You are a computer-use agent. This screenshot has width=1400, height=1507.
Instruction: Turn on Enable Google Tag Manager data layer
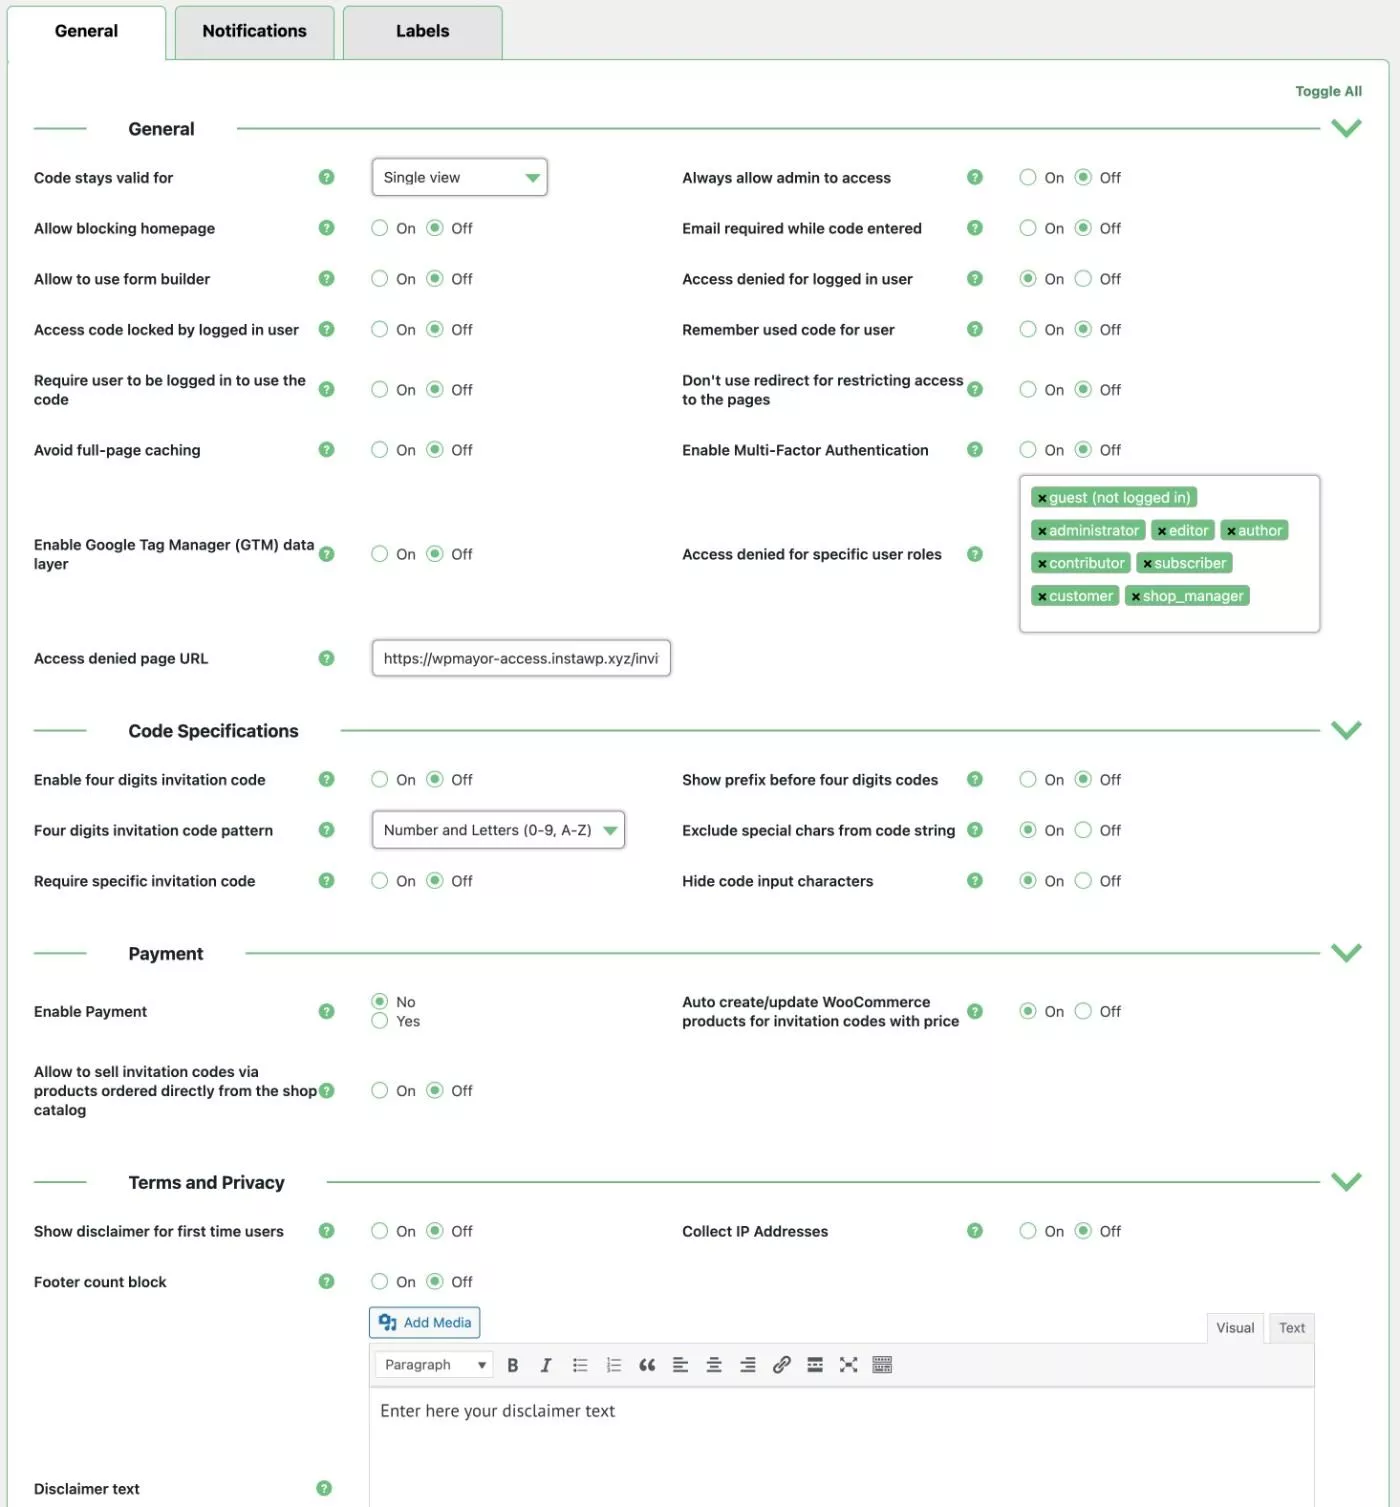(x=380, y=554)
